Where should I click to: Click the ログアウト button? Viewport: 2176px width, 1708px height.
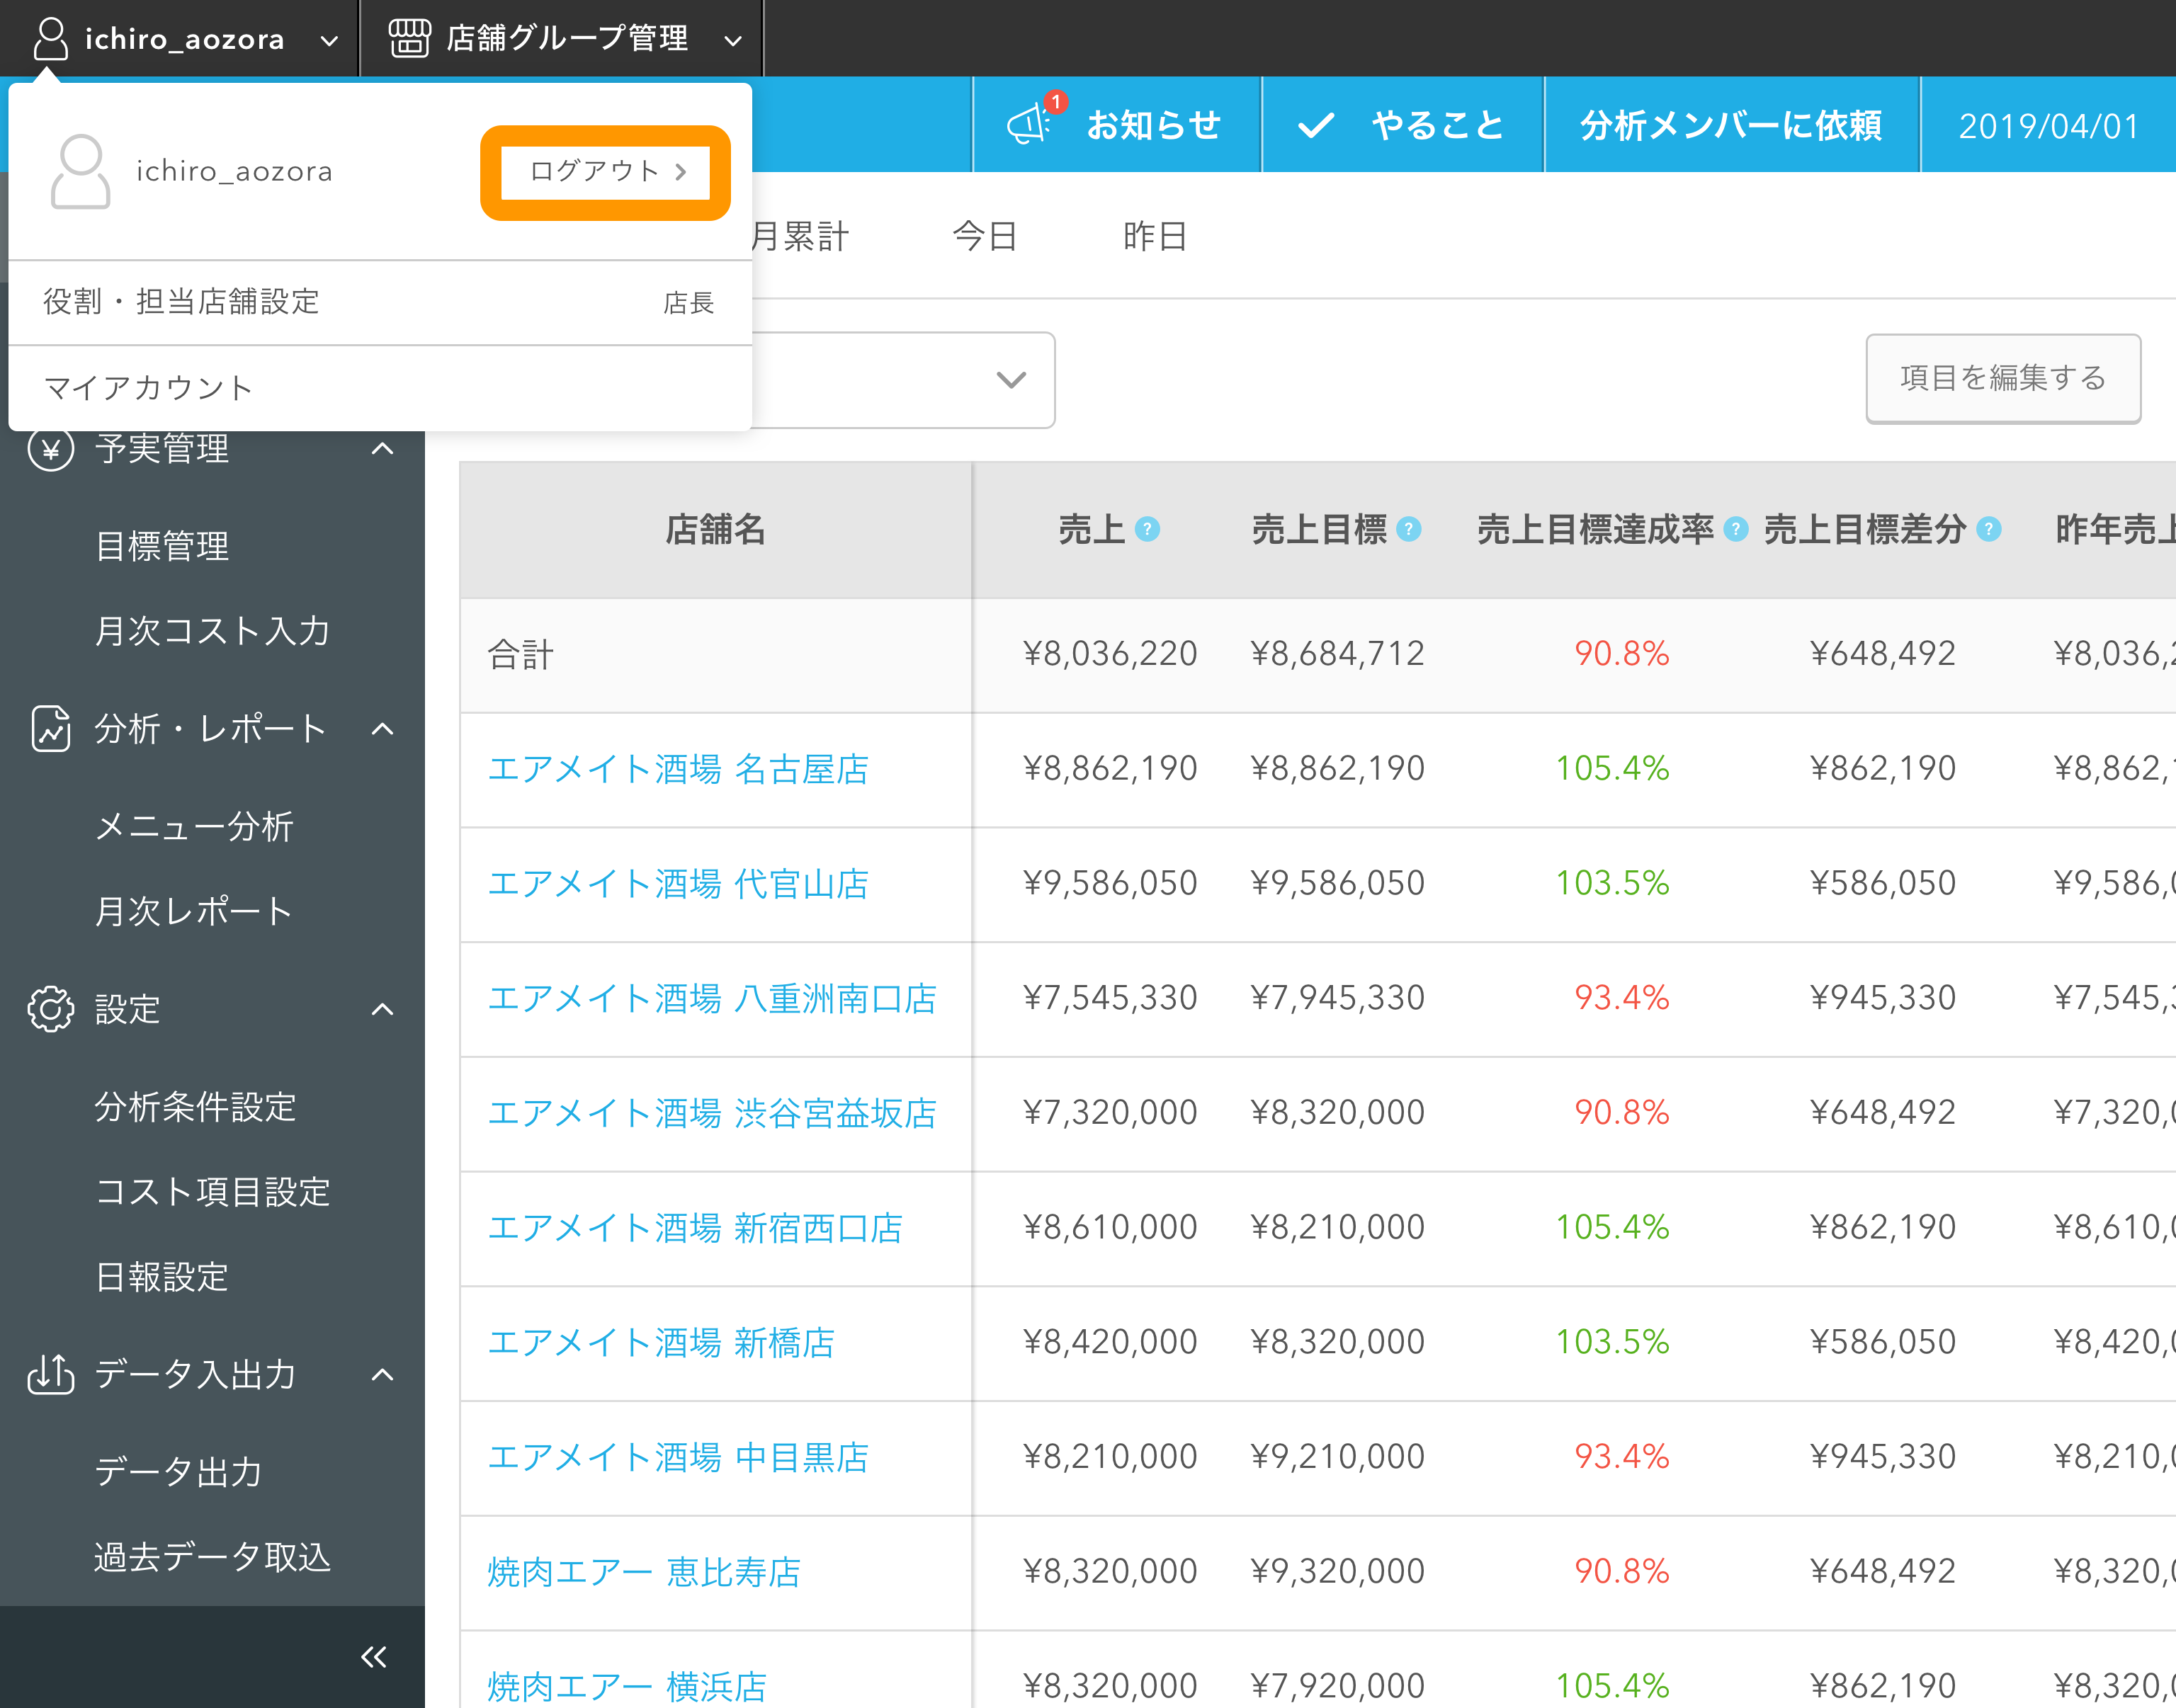pyautogui.click(x=605, y=172)
